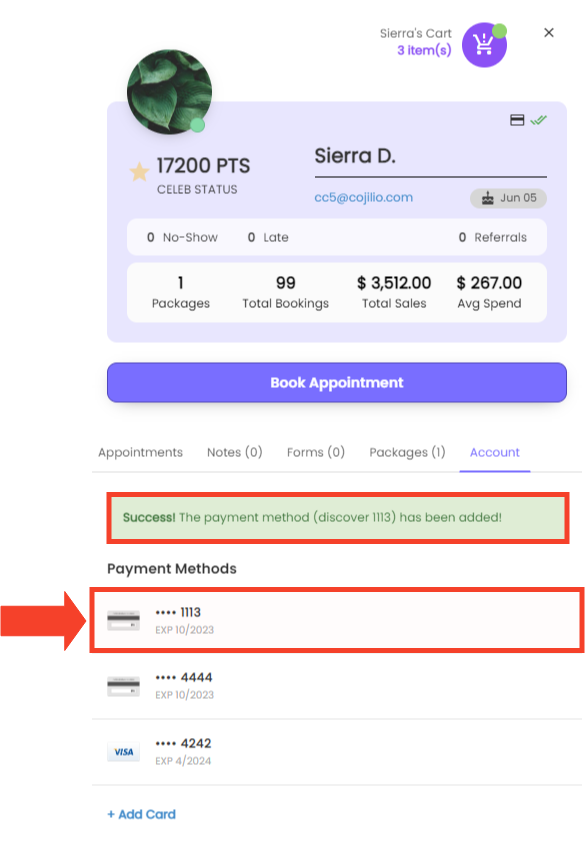
Task: Open the leaf profile avatar picture
Action: point(169,92)
